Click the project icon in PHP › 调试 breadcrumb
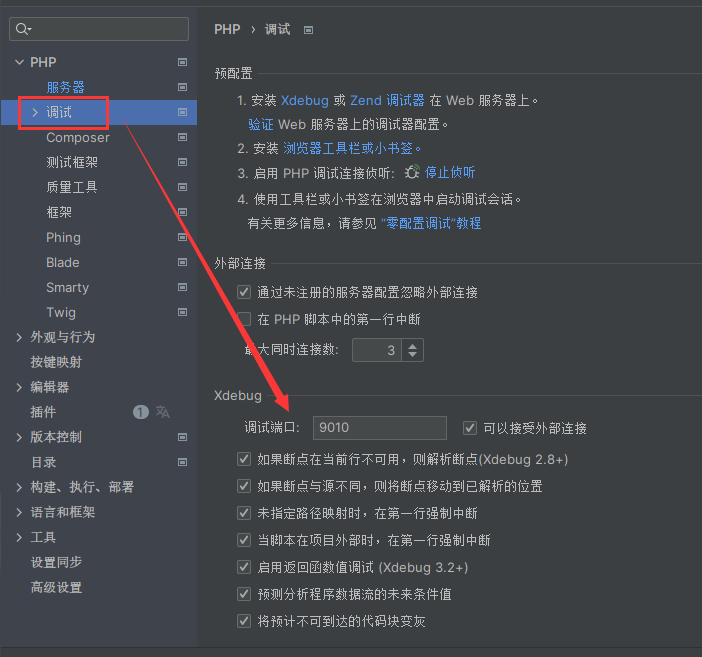702x657 pixels. coord(308,30)
